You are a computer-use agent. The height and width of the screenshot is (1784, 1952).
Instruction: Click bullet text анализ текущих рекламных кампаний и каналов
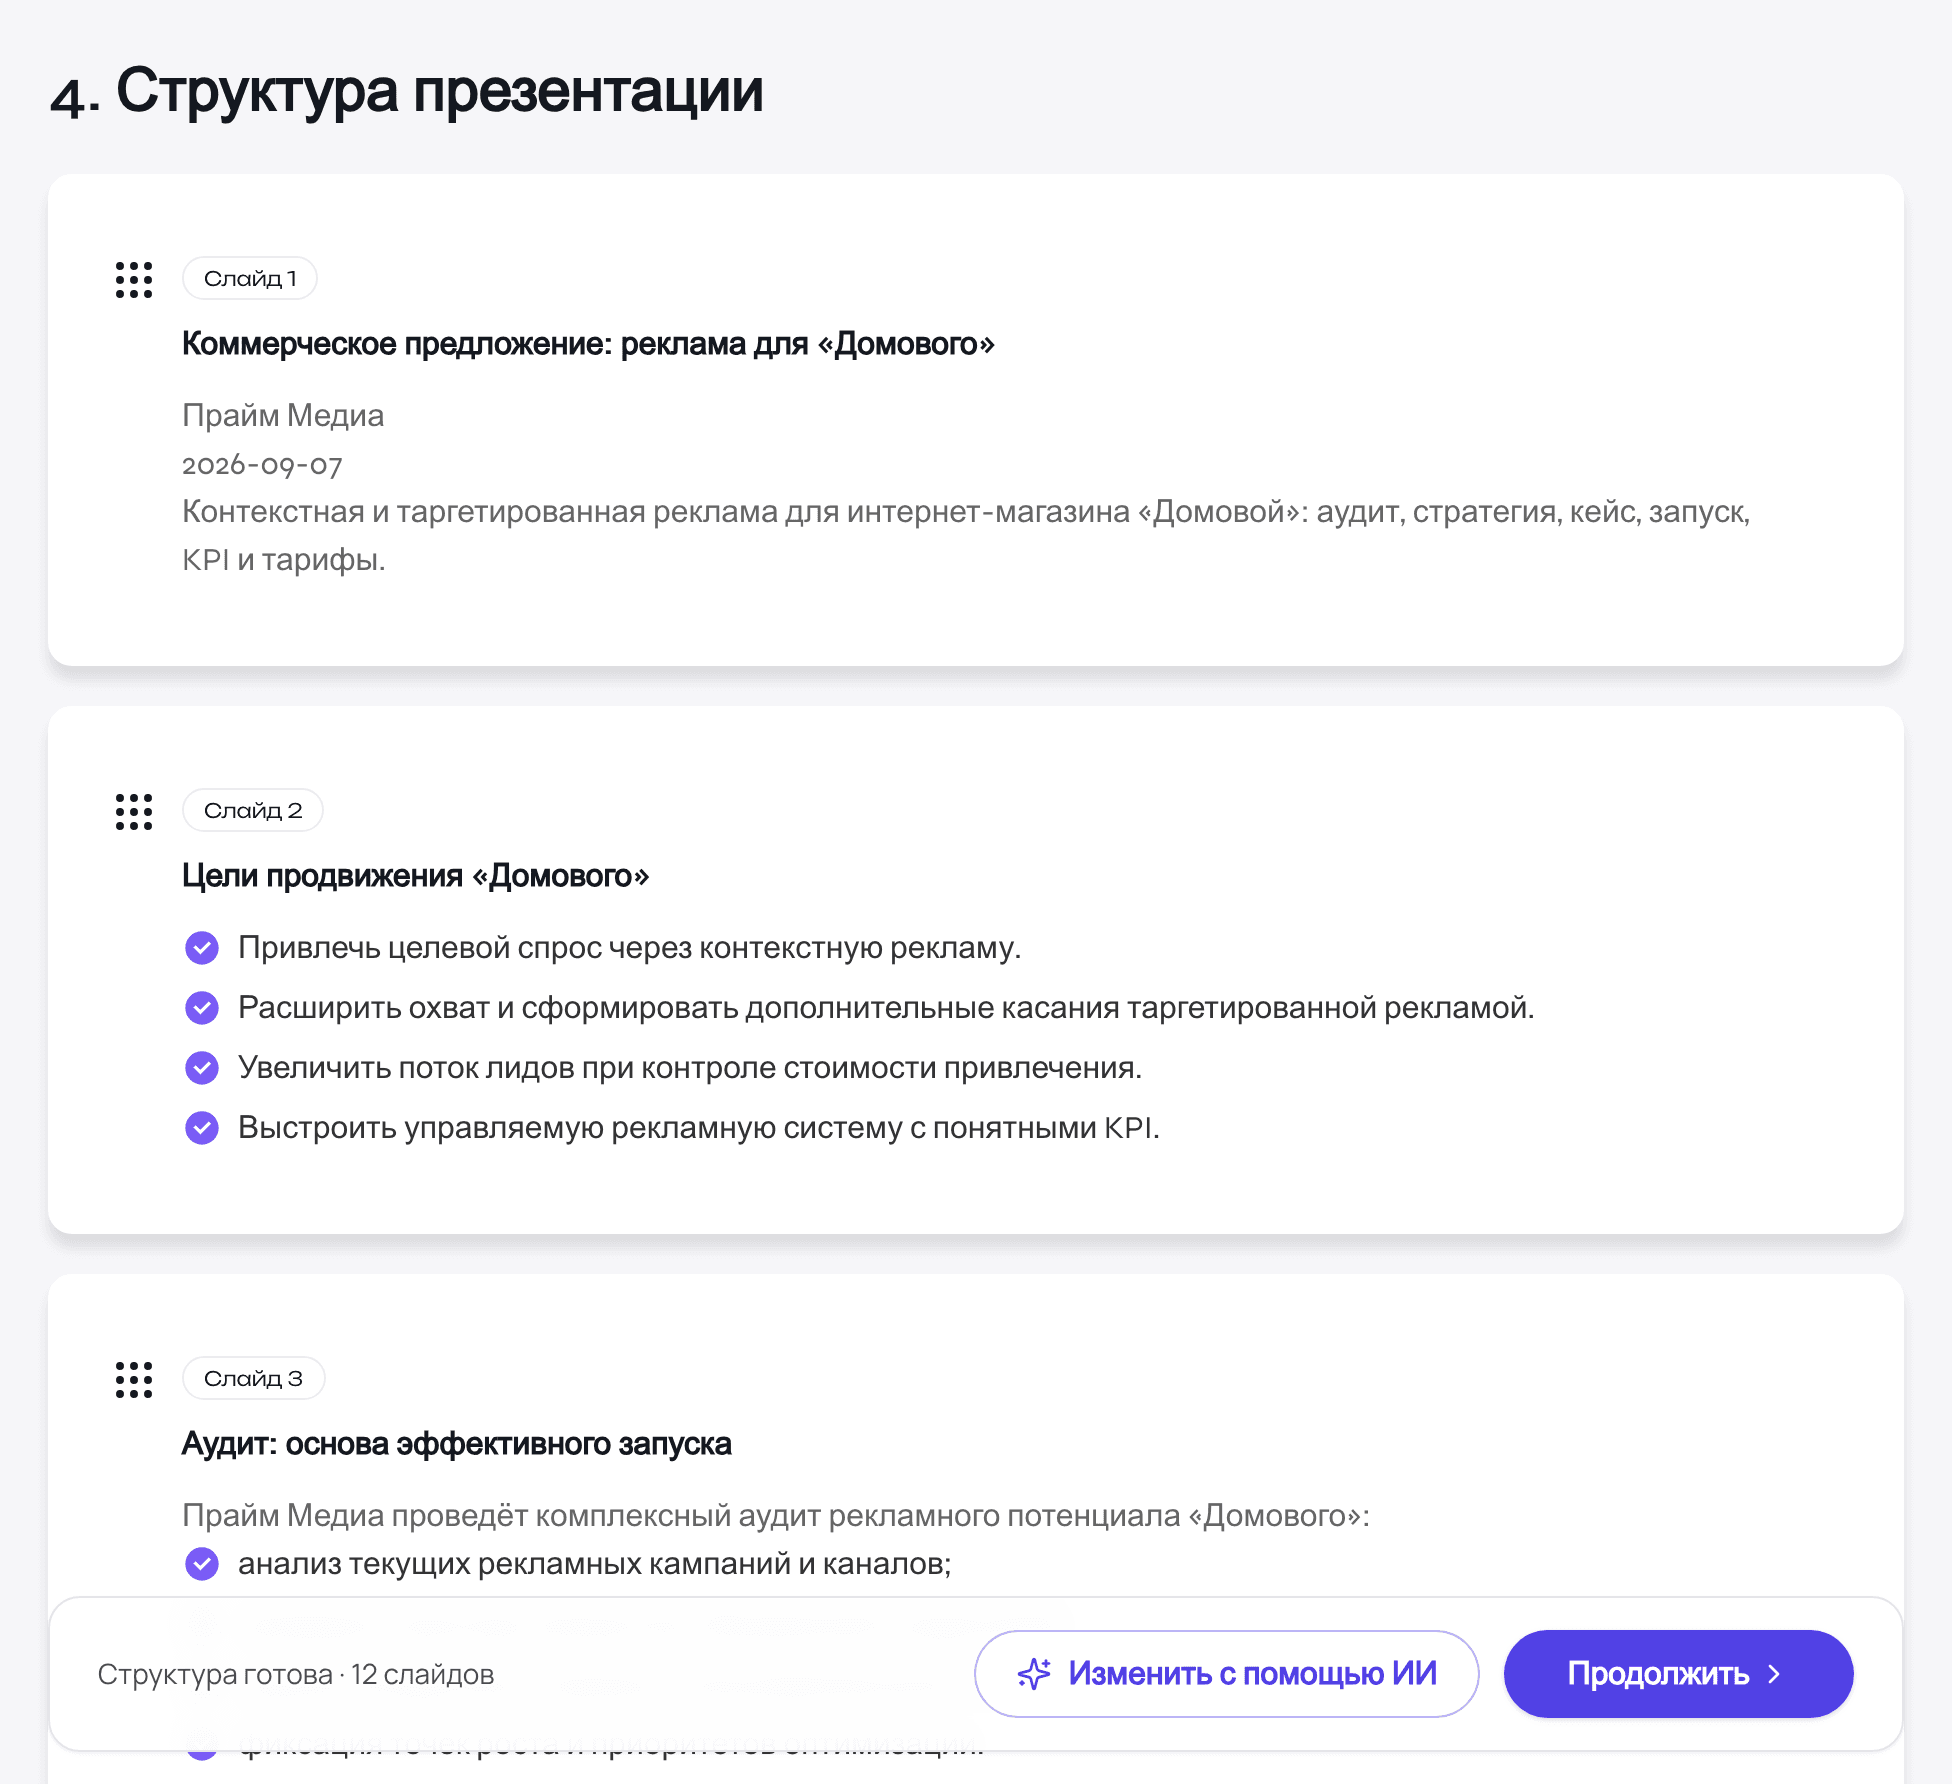[x=595, y=1563]
